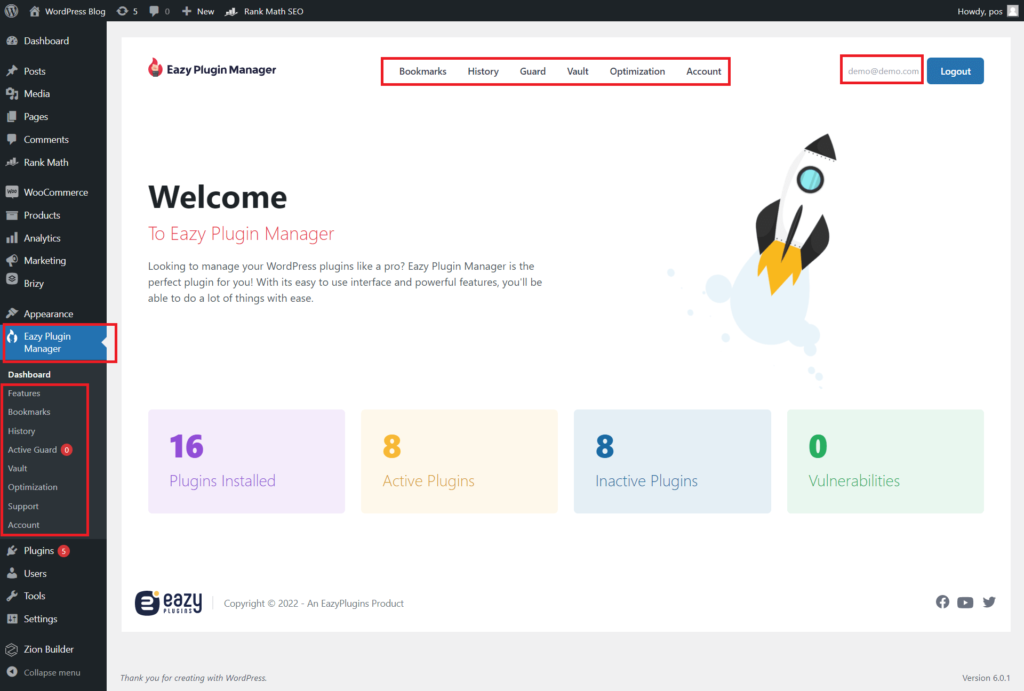Click the 0 Vulnerabilities card
This screenshot has height=691, width=1024.
pyautogui.click(x=885, y=461)
